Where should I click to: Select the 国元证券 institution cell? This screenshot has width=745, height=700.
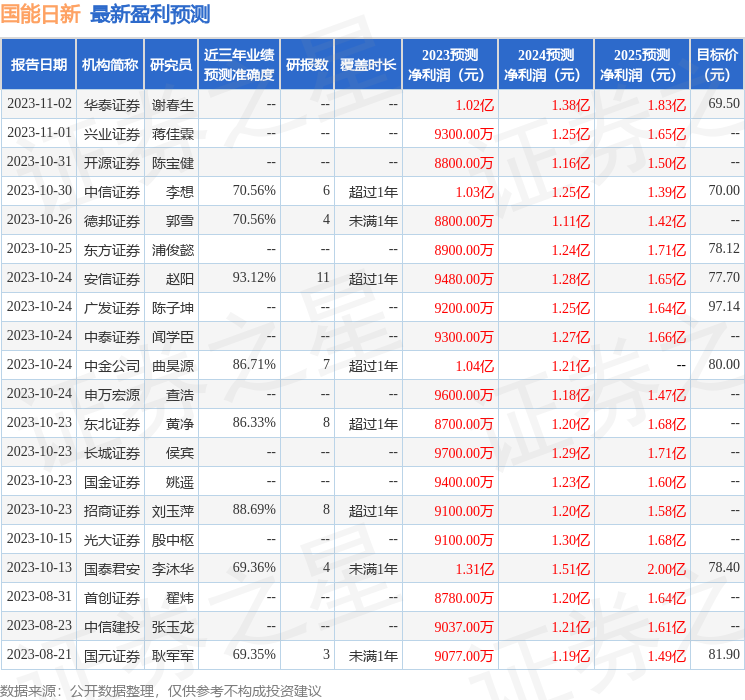click(112, 656)
